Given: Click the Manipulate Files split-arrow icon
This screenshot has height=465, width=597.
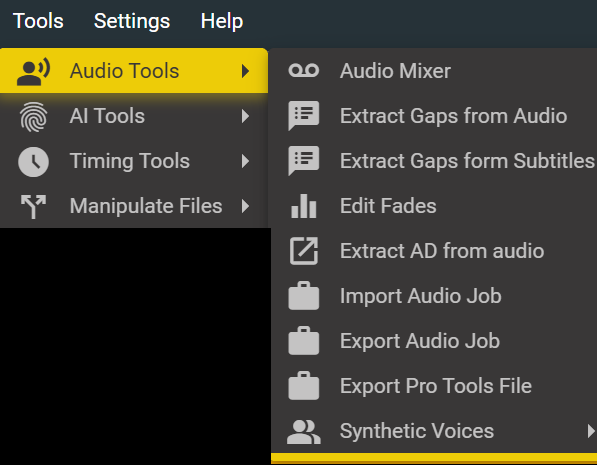Looking at the screenshot, I should [x=34, y=206].
